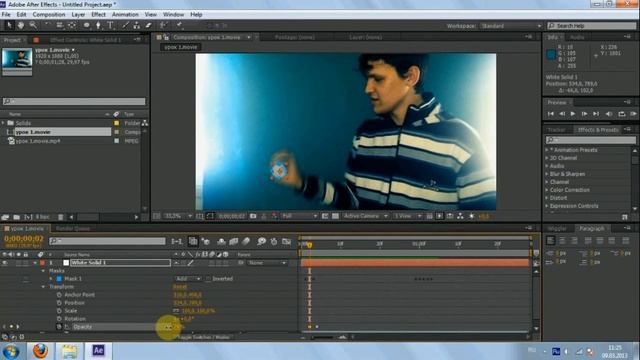Viewport: 640px width, 360px height.
Task: Open the resolution Full dropdown
Action: [x=299, y=216]
